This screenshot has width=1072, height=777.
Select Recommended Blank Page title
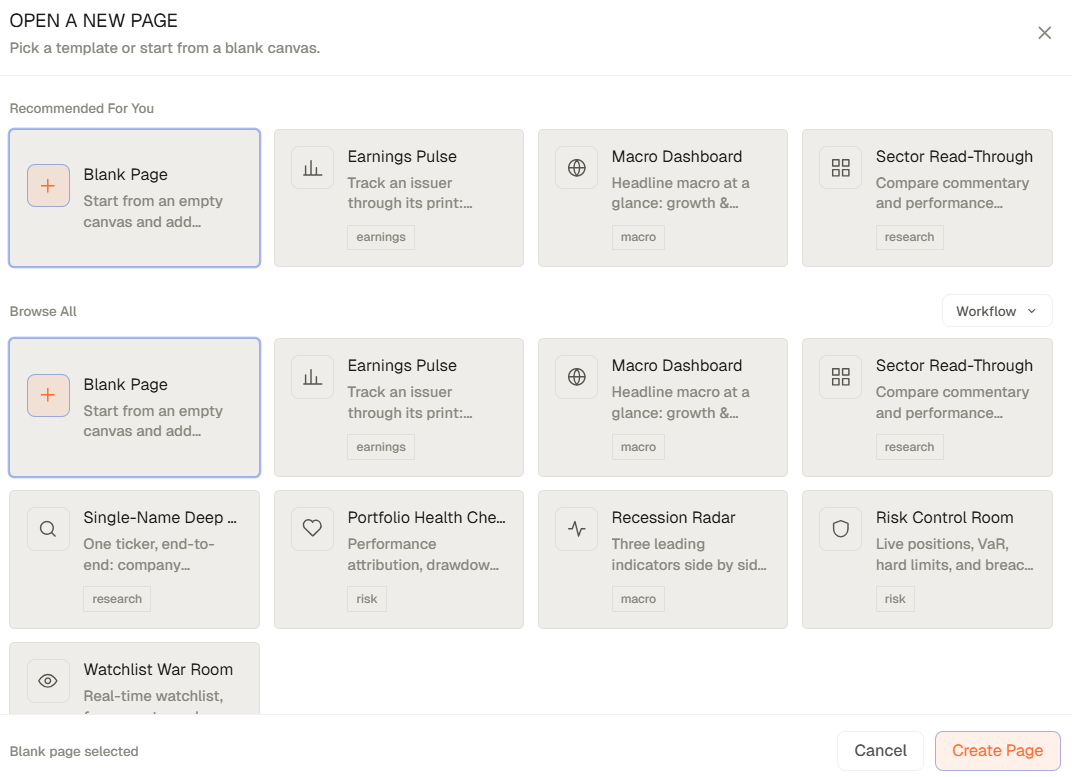pyautogui.click(x=125, y=175)
